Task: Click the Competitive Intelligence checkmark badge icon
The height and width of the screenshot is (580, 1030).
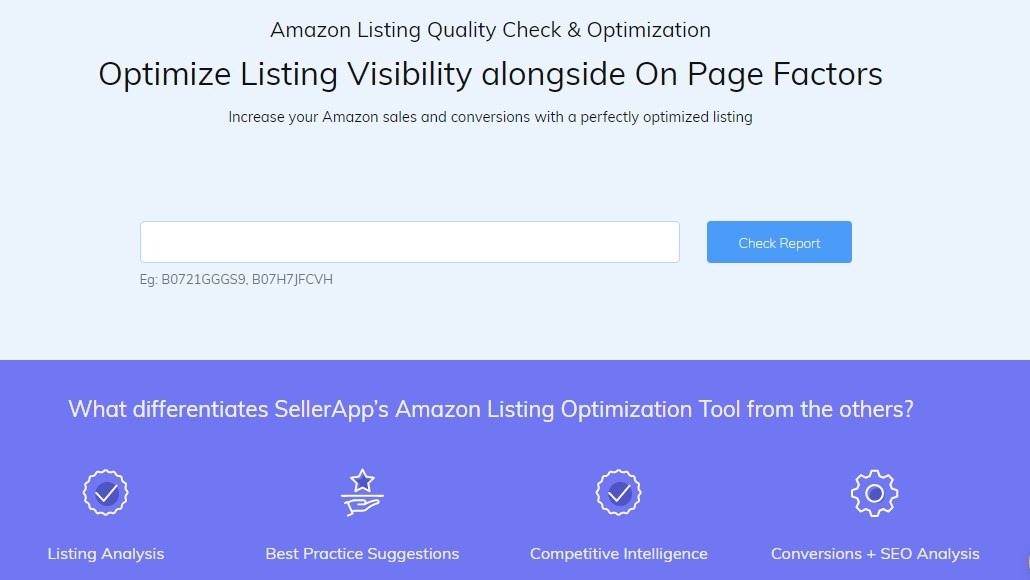Action: coord(618,492)
